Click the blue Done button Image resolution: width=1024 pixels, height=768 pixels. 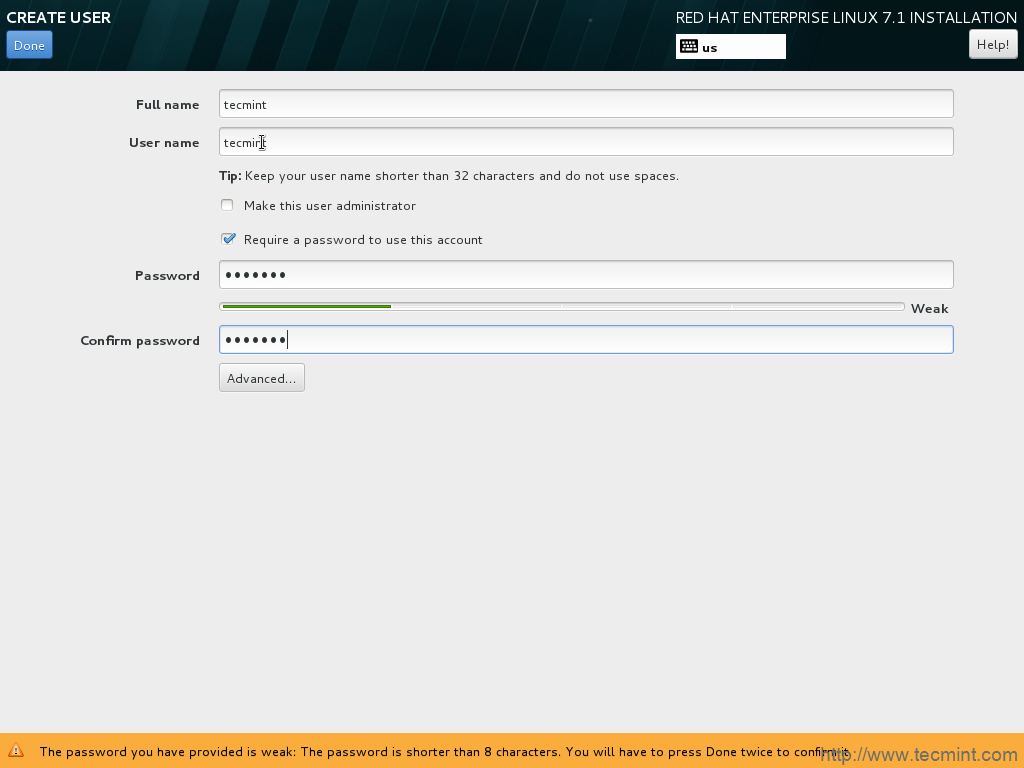click(x=29, y=45)
